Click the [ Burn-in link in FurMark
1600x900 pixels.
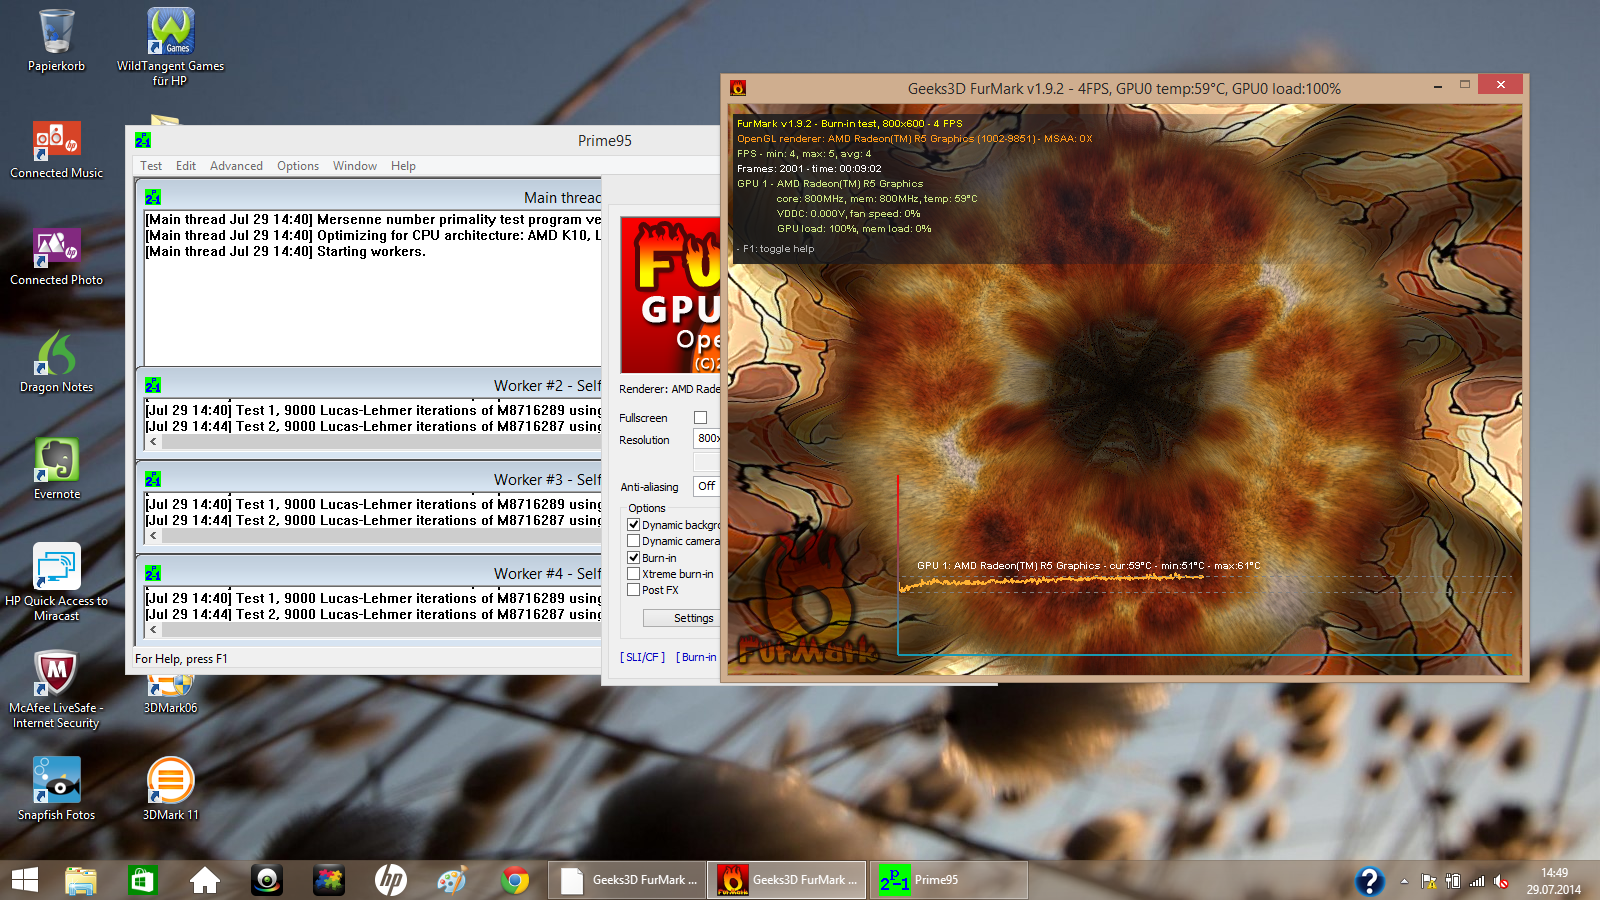click(696, 657)
